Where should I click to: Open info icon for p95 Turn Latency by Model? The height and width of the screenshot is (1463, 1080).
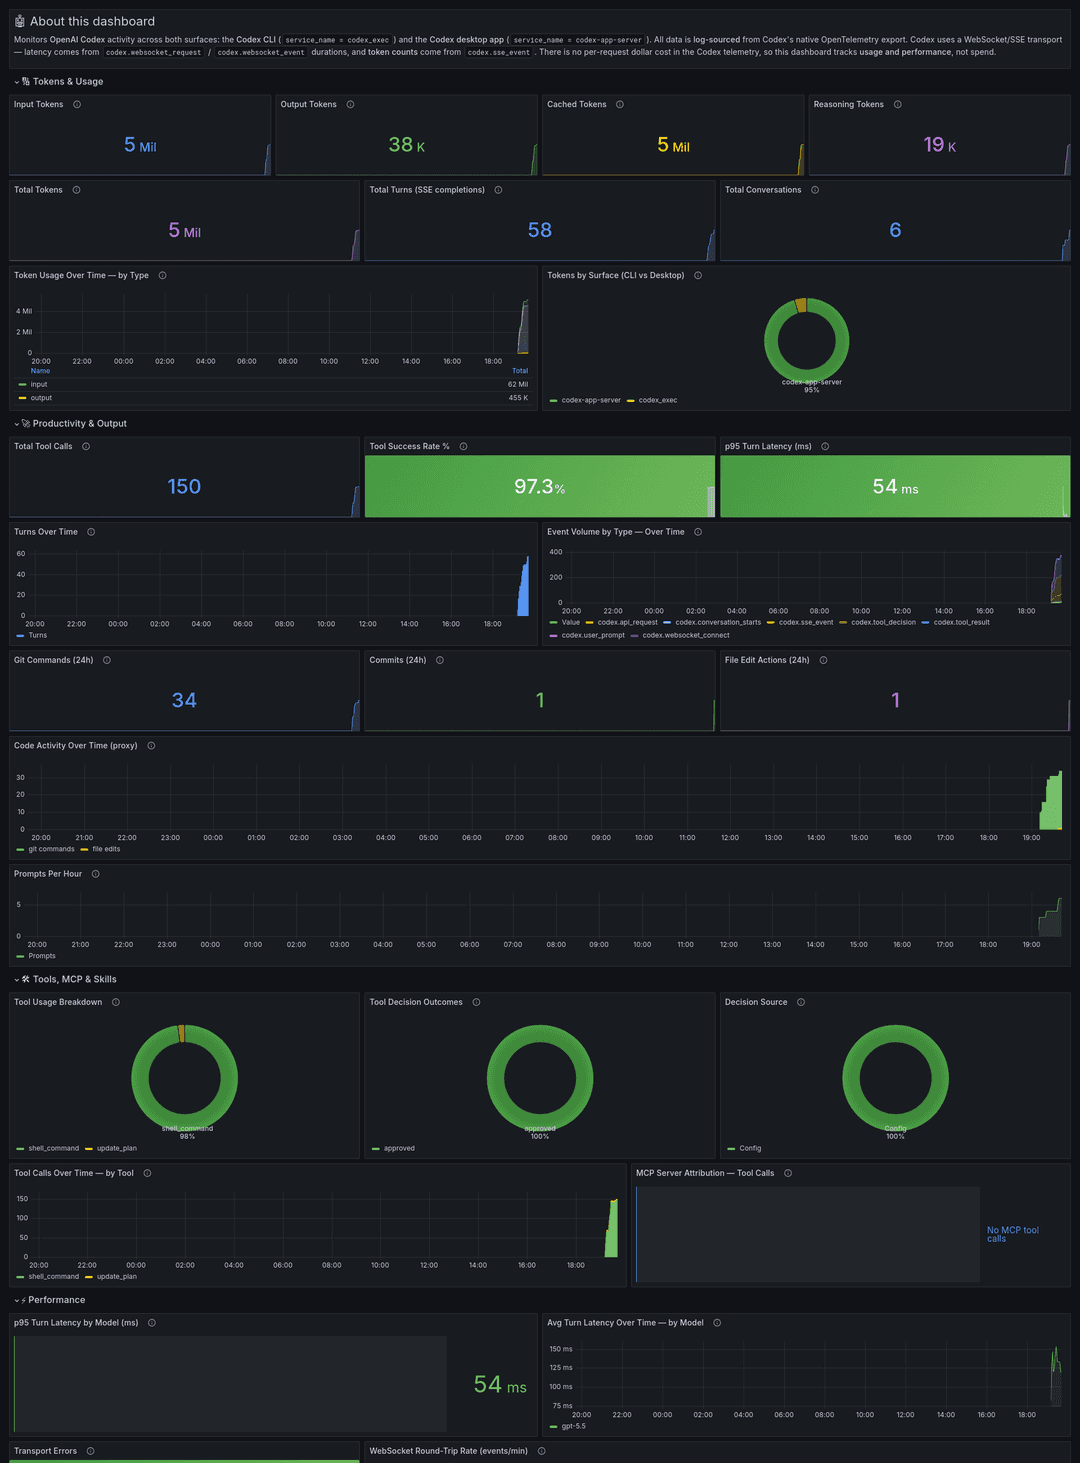pyautogui.click(x=152, y=1323)
